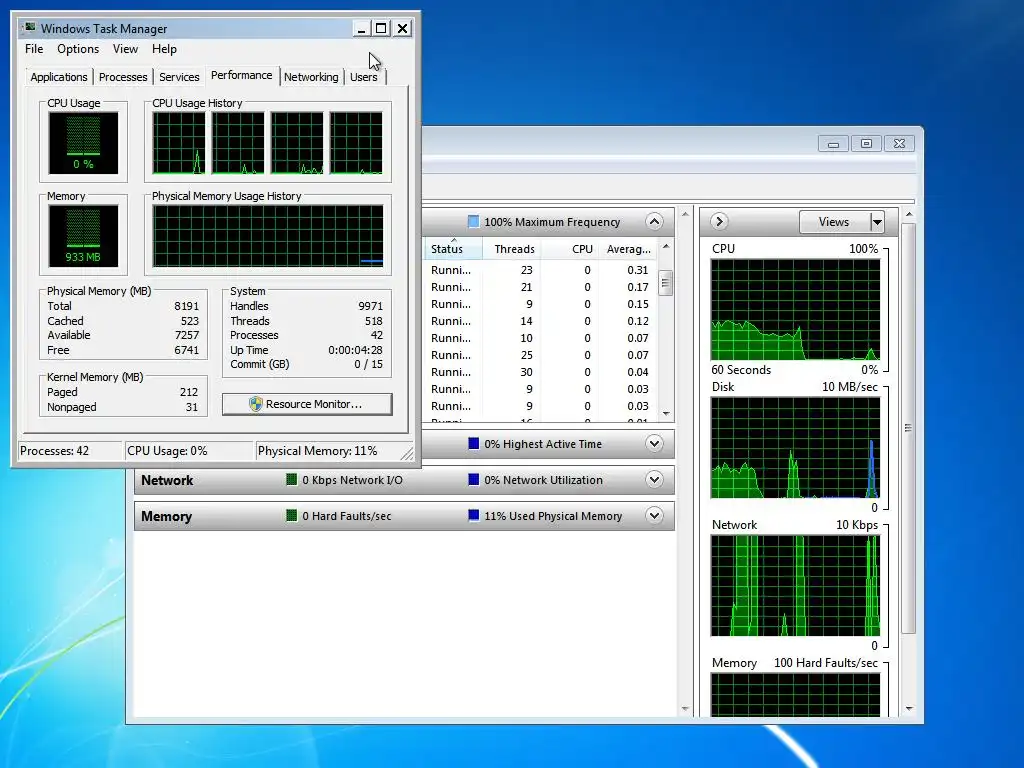Click the Disk graph in Resource Monitor

coord(795,448)
